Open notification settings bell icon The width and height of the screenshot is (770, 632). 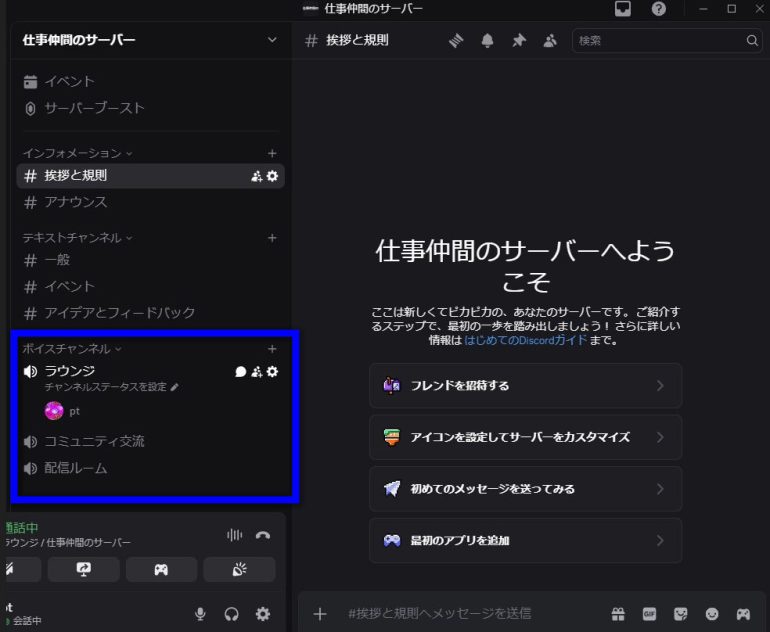tap(488, 41)
